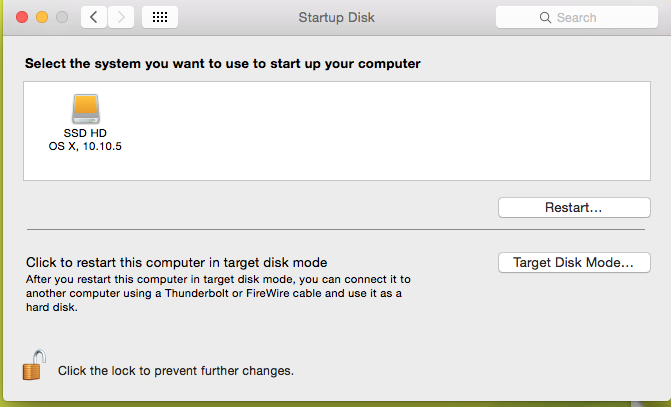Click the Restart... button
This screenshot has width=671, height=407.
click(574, 208)
